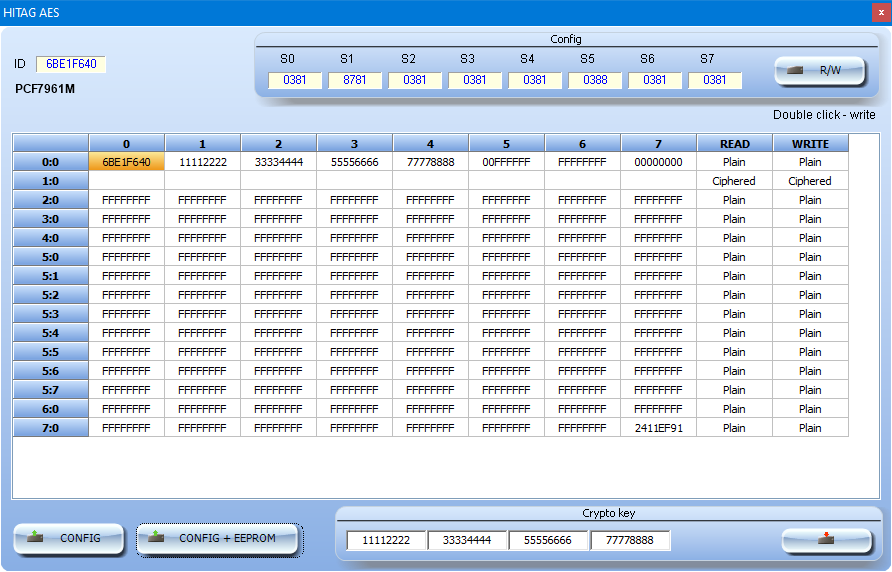This screenshot has width=892, height=572.
Task: Select row header 4:0
Action: click(x=51, y=238)
